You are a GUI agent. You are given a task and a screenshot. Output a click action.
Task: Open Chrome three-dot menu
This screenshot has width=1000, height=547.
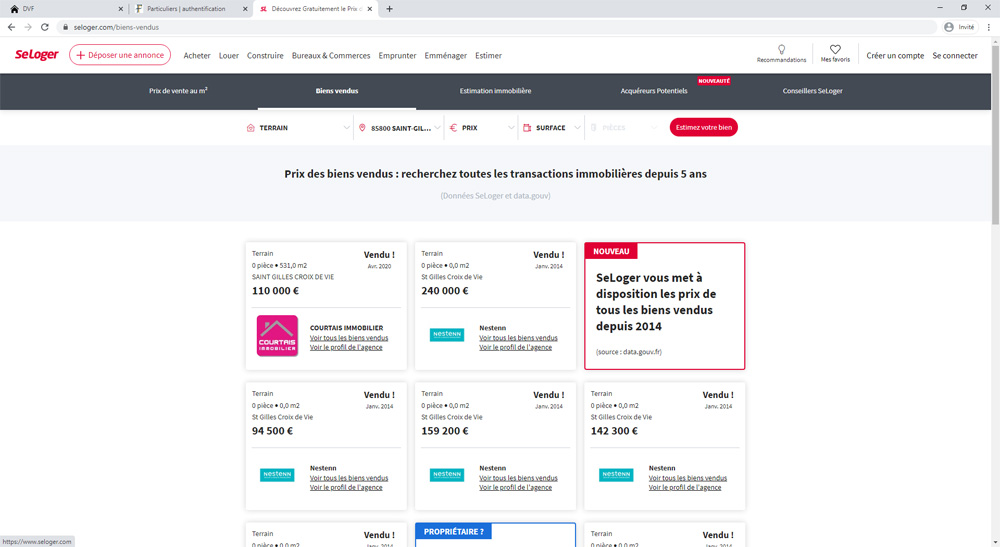989,27
